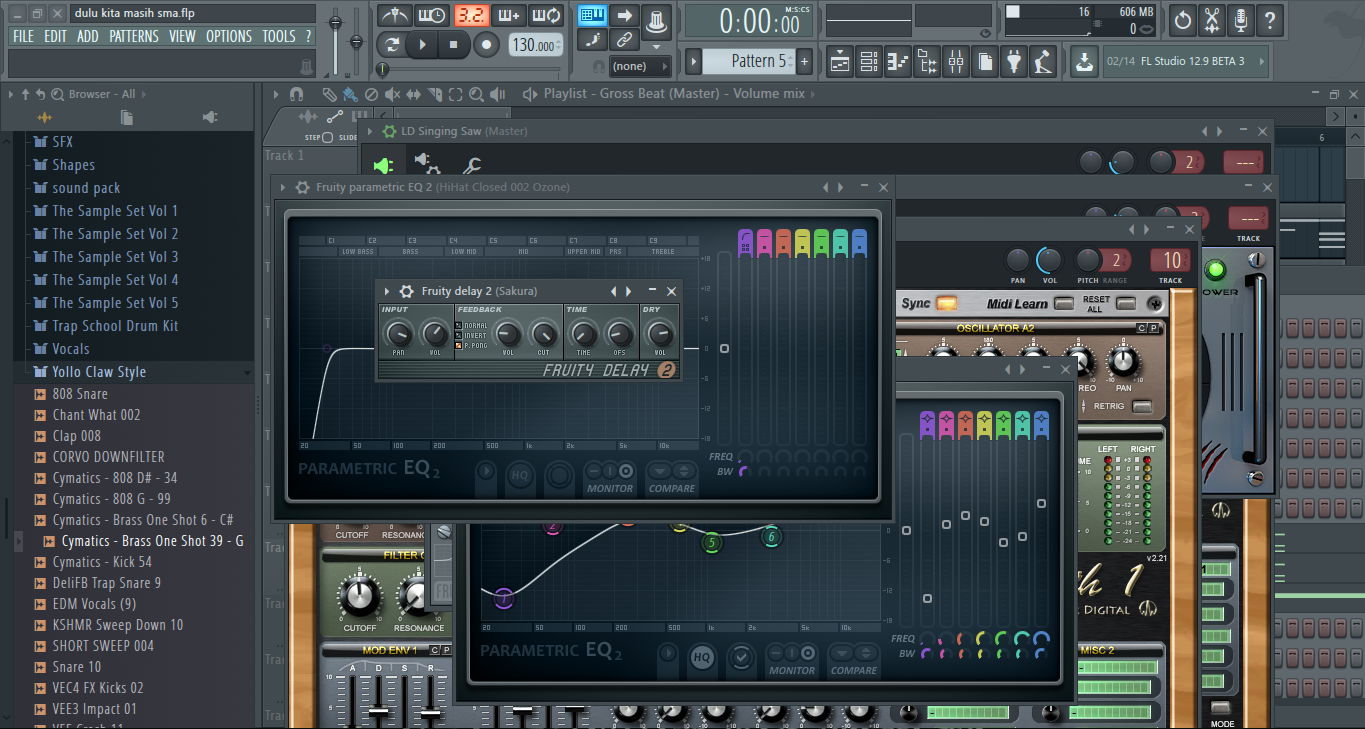
Task: Open LD Singing Saw window menu arrow
Action: coord(369,131)
